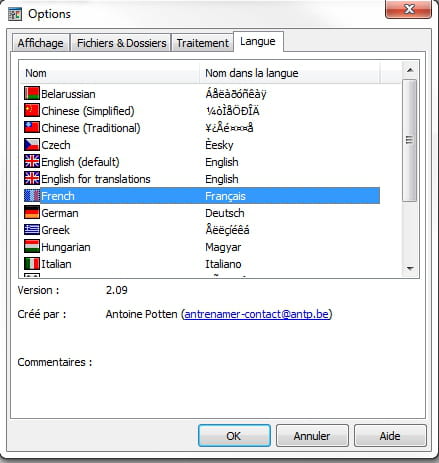Select English for translations entry
Screen dimensions: 439x463
coord(202,179)
